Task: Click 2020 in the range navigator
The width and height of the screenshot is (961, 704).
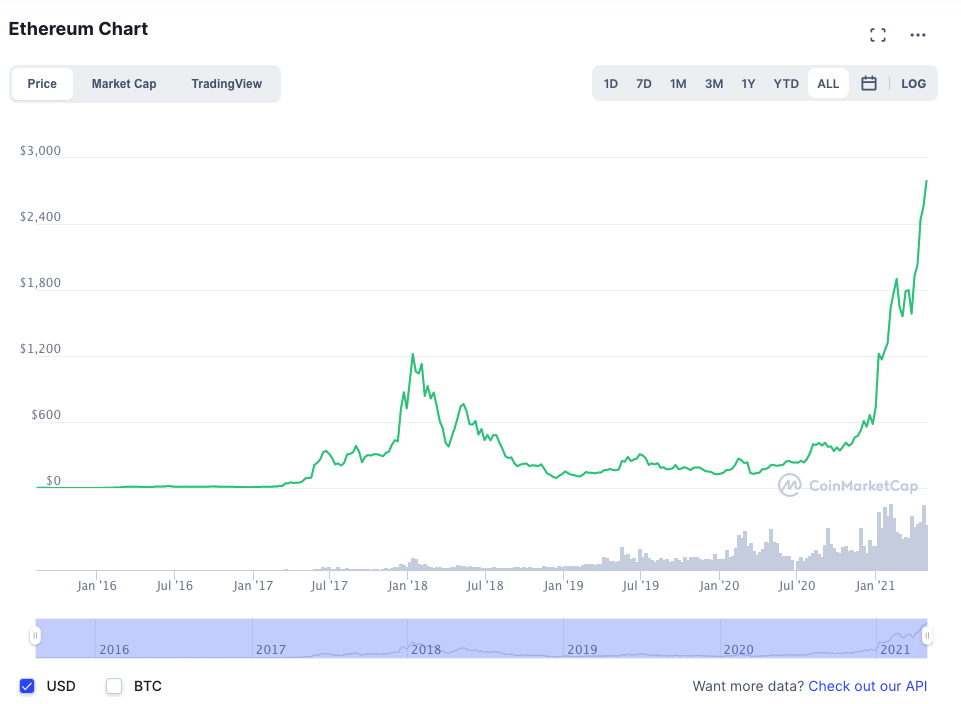Action: [x=739, y=649]
